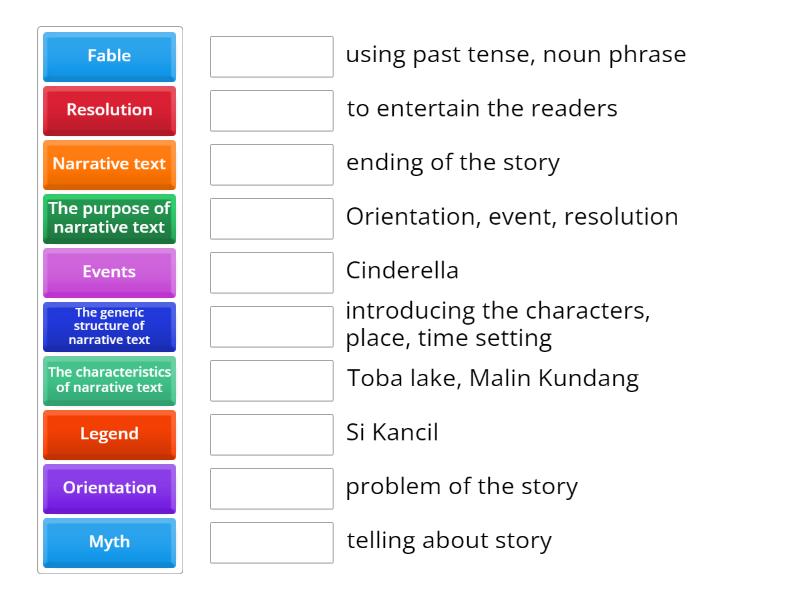Select 'The generic structure of narrative text' tile
Image resolution: width=800 pixels, height=600 pixels.
pyautogui.click(x=108, y=326)
